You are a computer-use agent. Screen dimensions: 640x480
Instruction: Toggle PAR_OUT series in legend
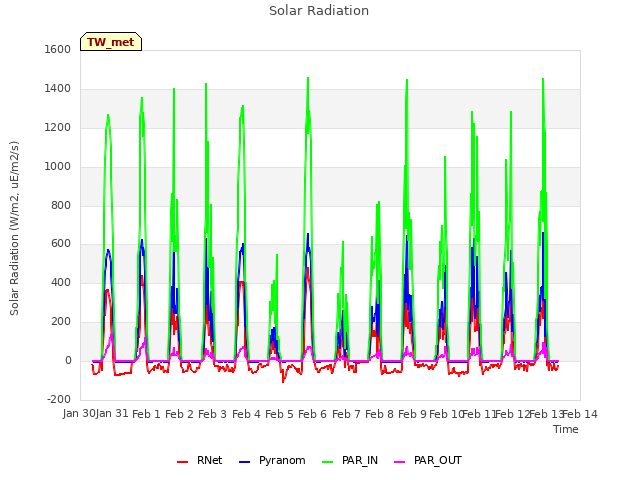pos(428,460)
